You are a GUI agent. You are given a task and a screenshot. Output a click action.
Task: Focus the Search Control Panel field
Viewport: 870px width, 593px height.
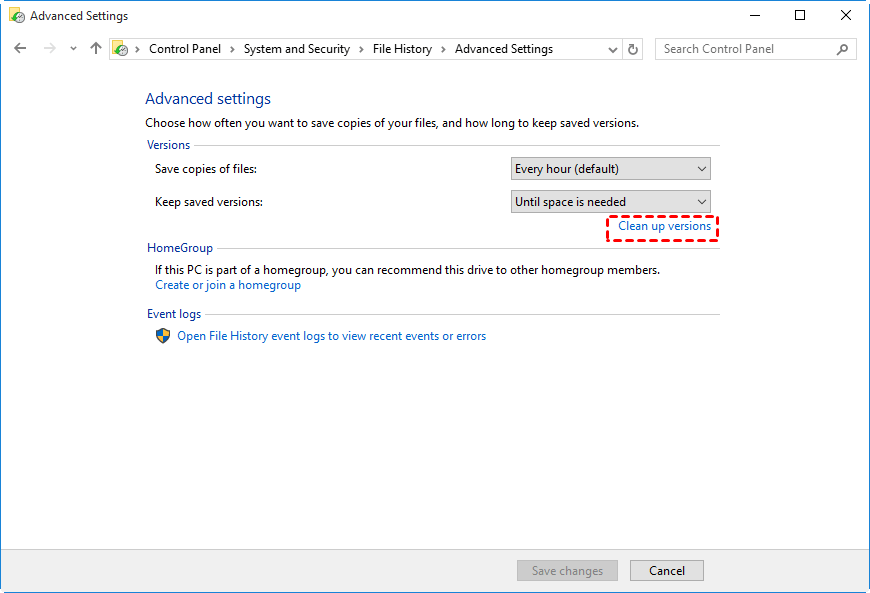[x=745, y=49]
